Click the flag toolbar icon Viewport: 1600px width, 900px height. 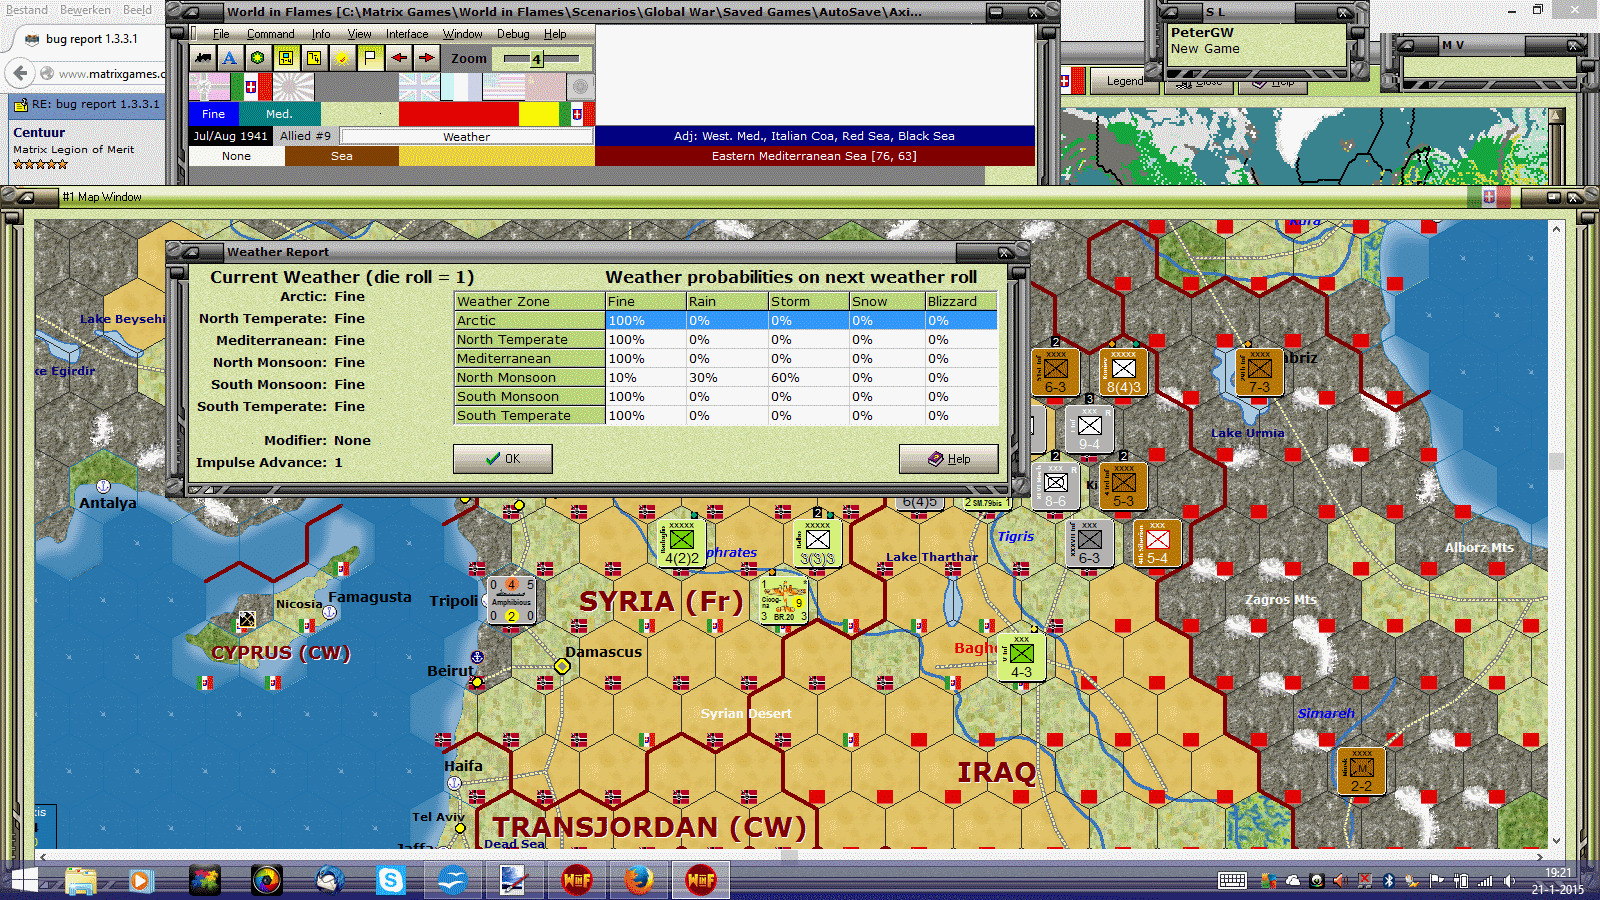point(370,58)
